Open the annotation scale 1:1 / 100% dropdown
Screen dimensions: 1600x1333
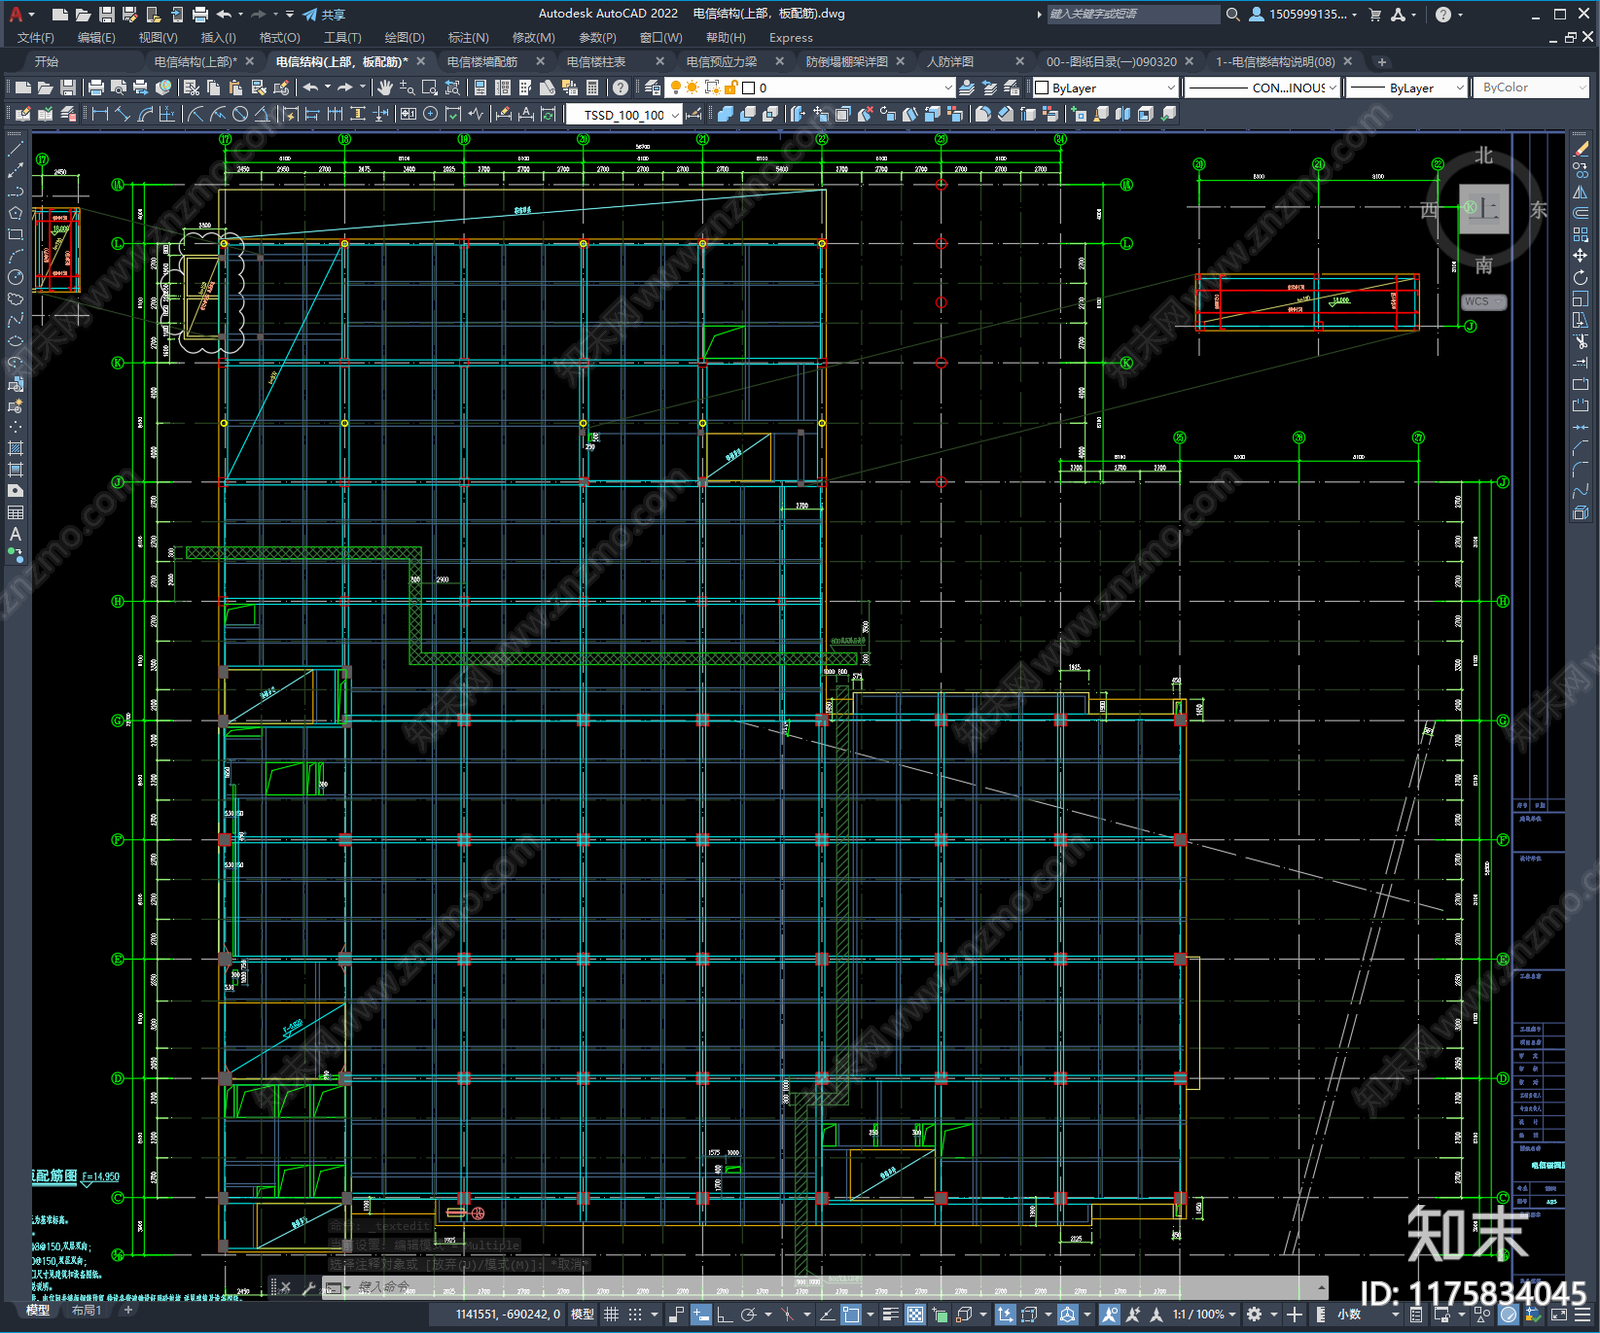click(x=1205, y=1314)
